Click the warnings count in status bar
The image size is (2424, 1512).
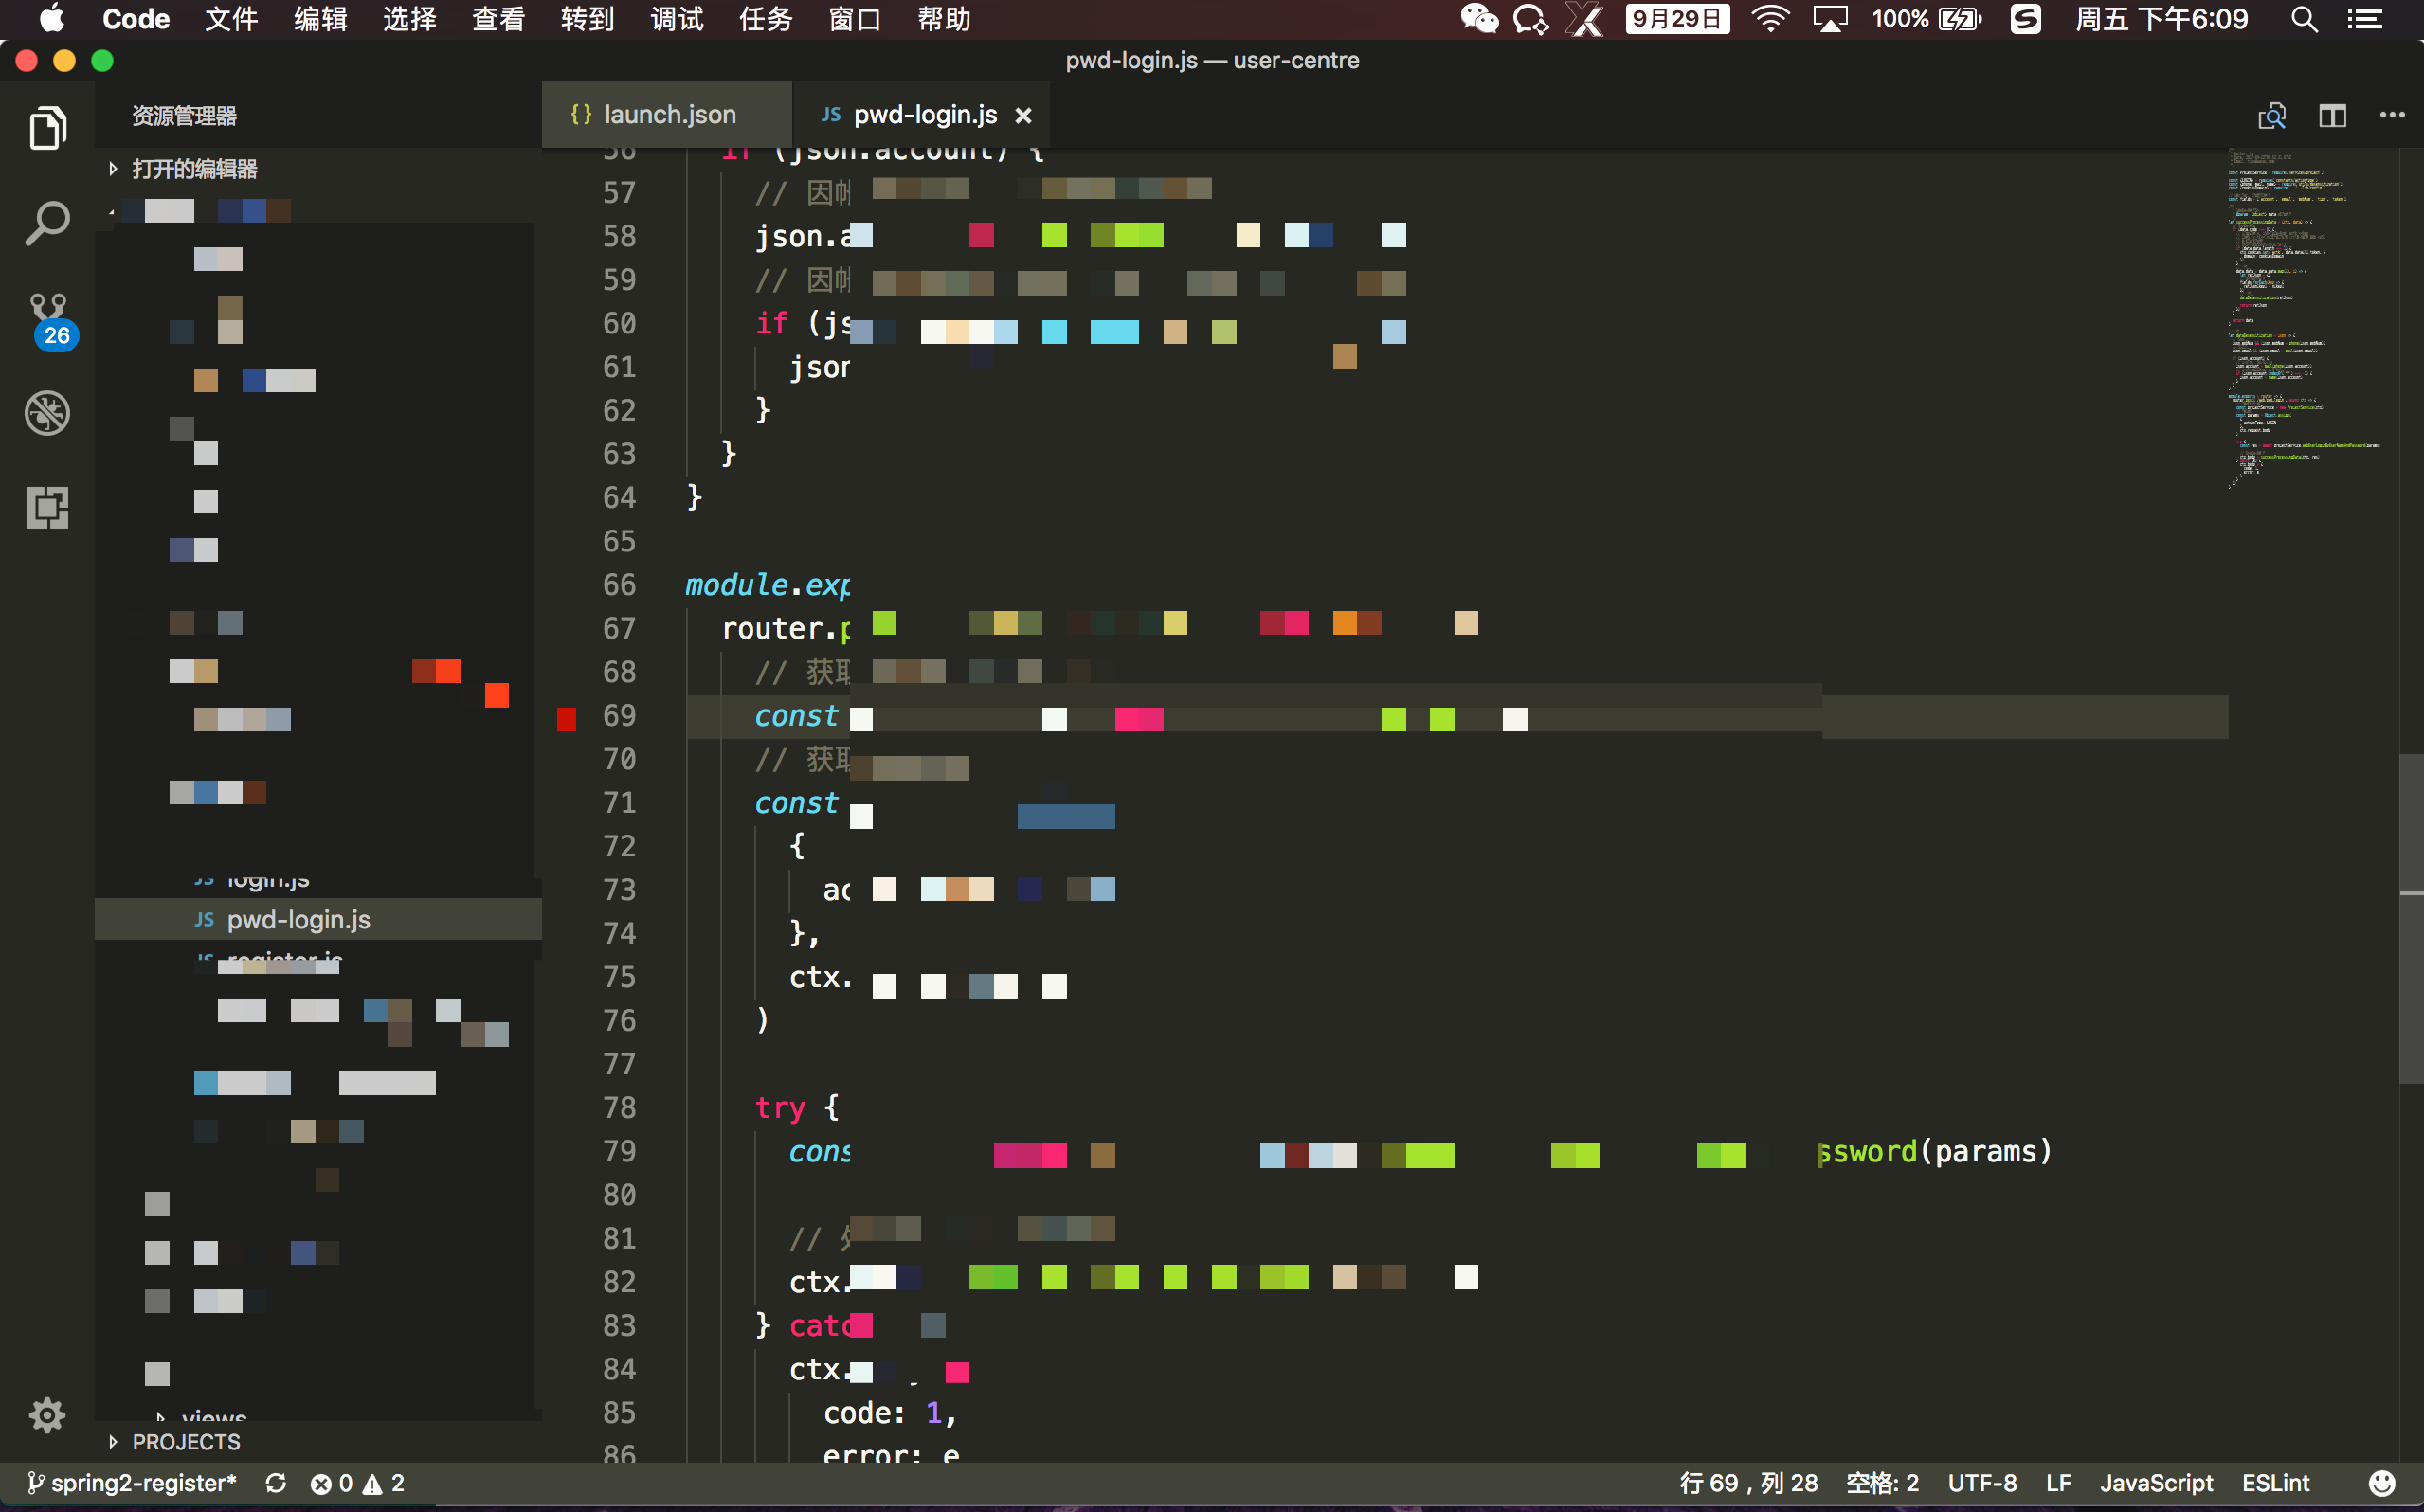point(384,1483)
